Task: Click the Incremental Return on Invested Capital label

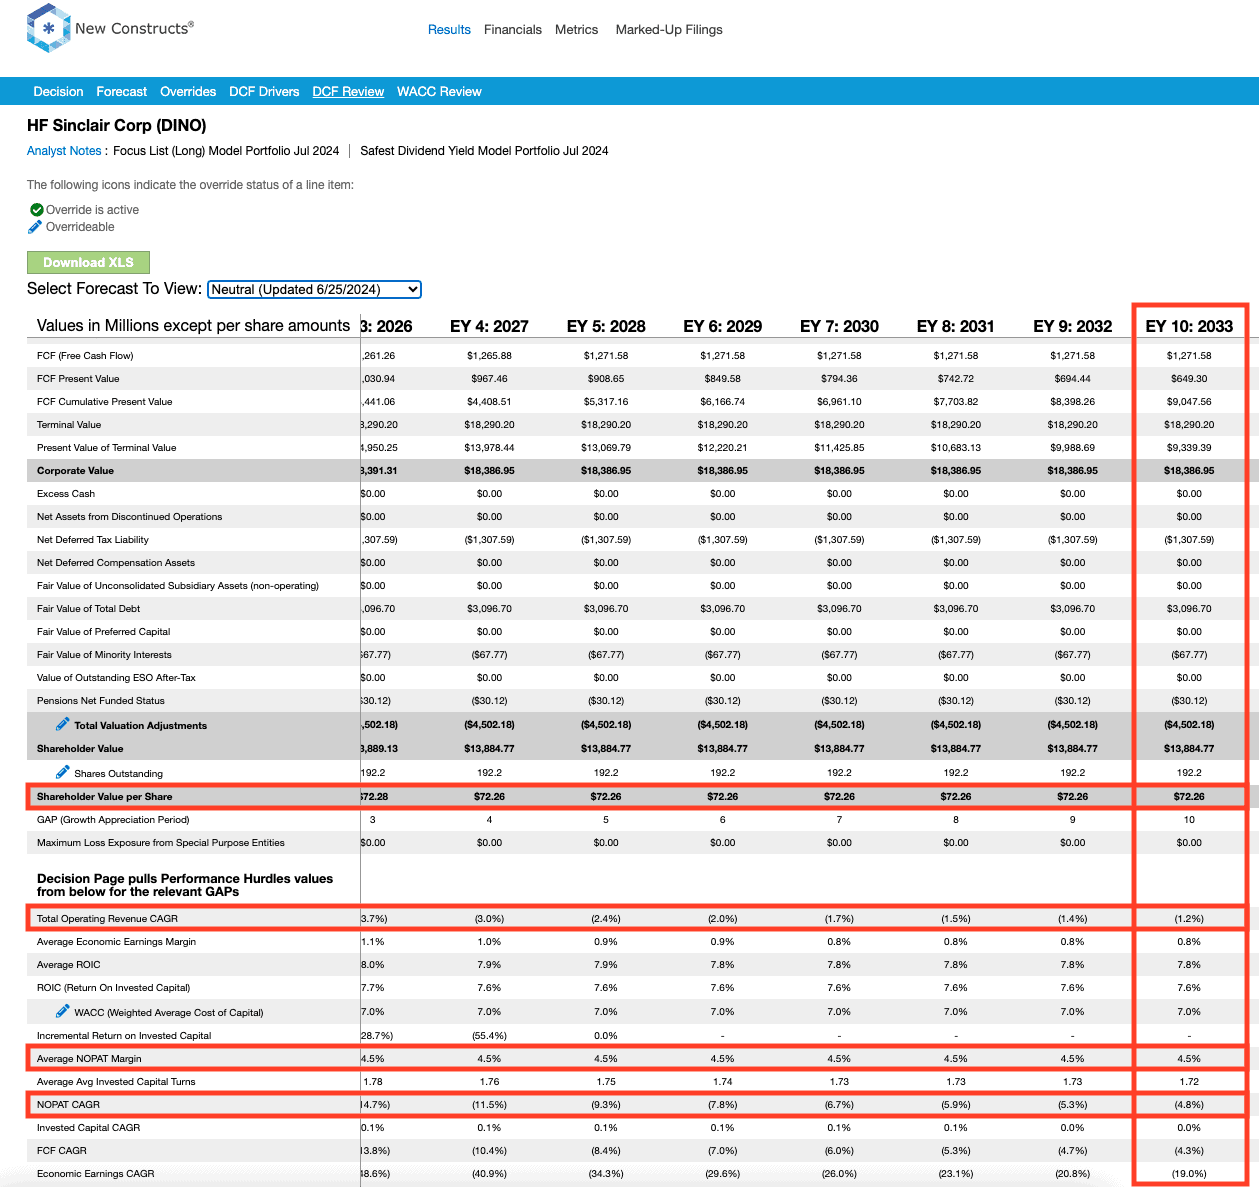Action: (124, 1036)
